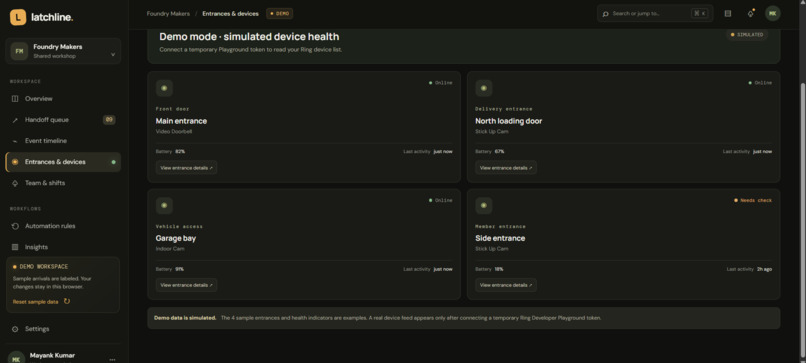Screen dimensions: 806x363
Task: Open Insights page
Action: [63, 247]
